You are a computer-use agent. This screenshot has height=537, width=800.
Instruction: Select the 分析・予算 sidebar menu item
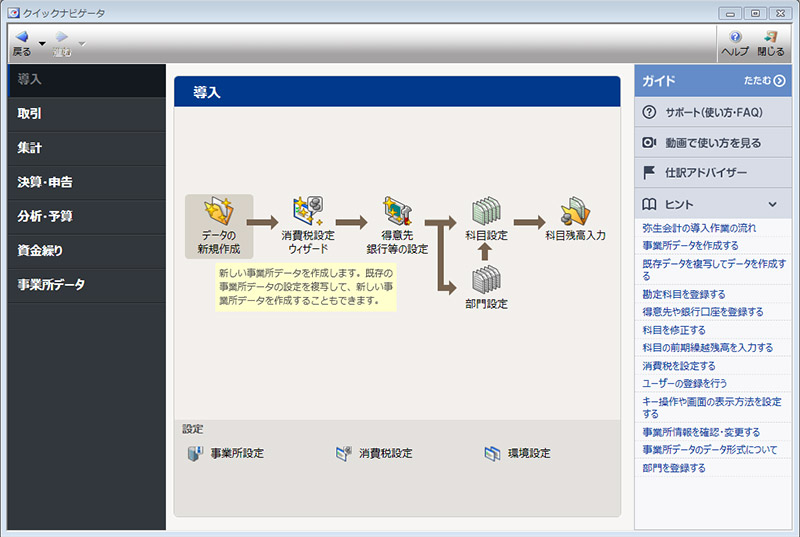coord(87,217)
